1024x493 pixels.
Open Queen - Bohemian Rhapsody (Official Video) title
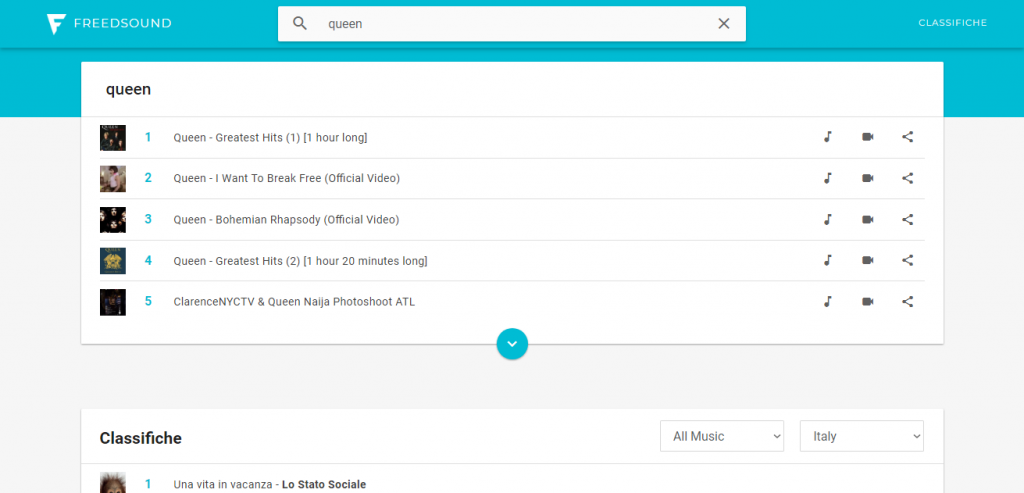(286, 219)
